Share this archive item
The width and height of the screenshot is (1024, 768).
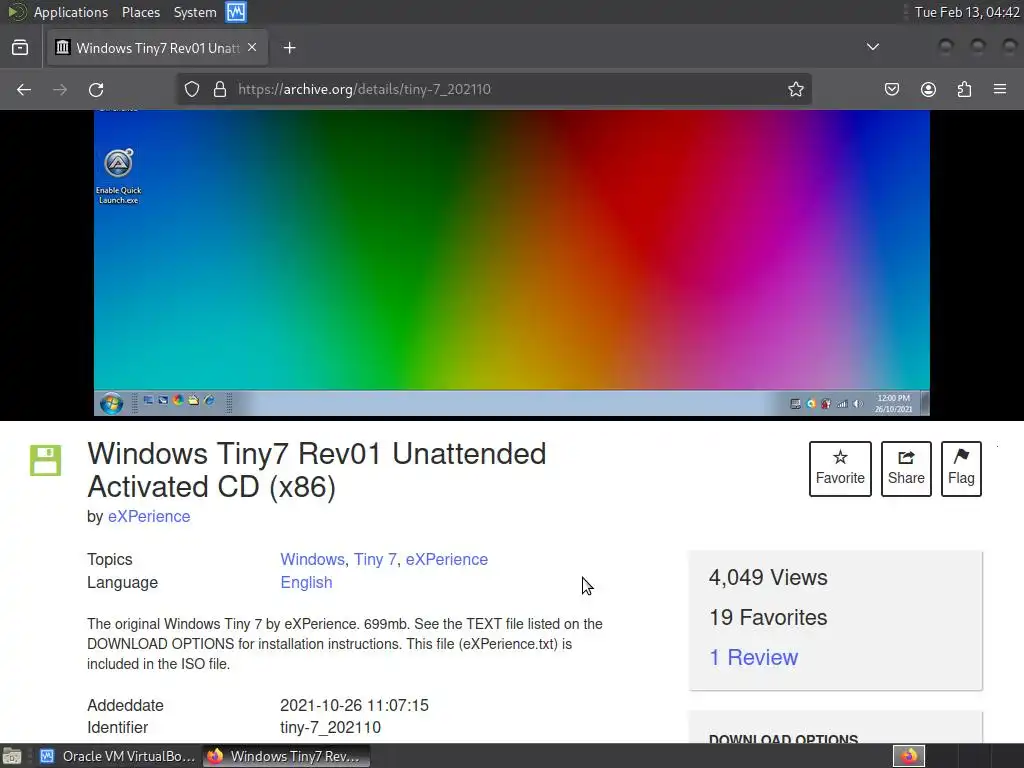click(x=906, y=469)
